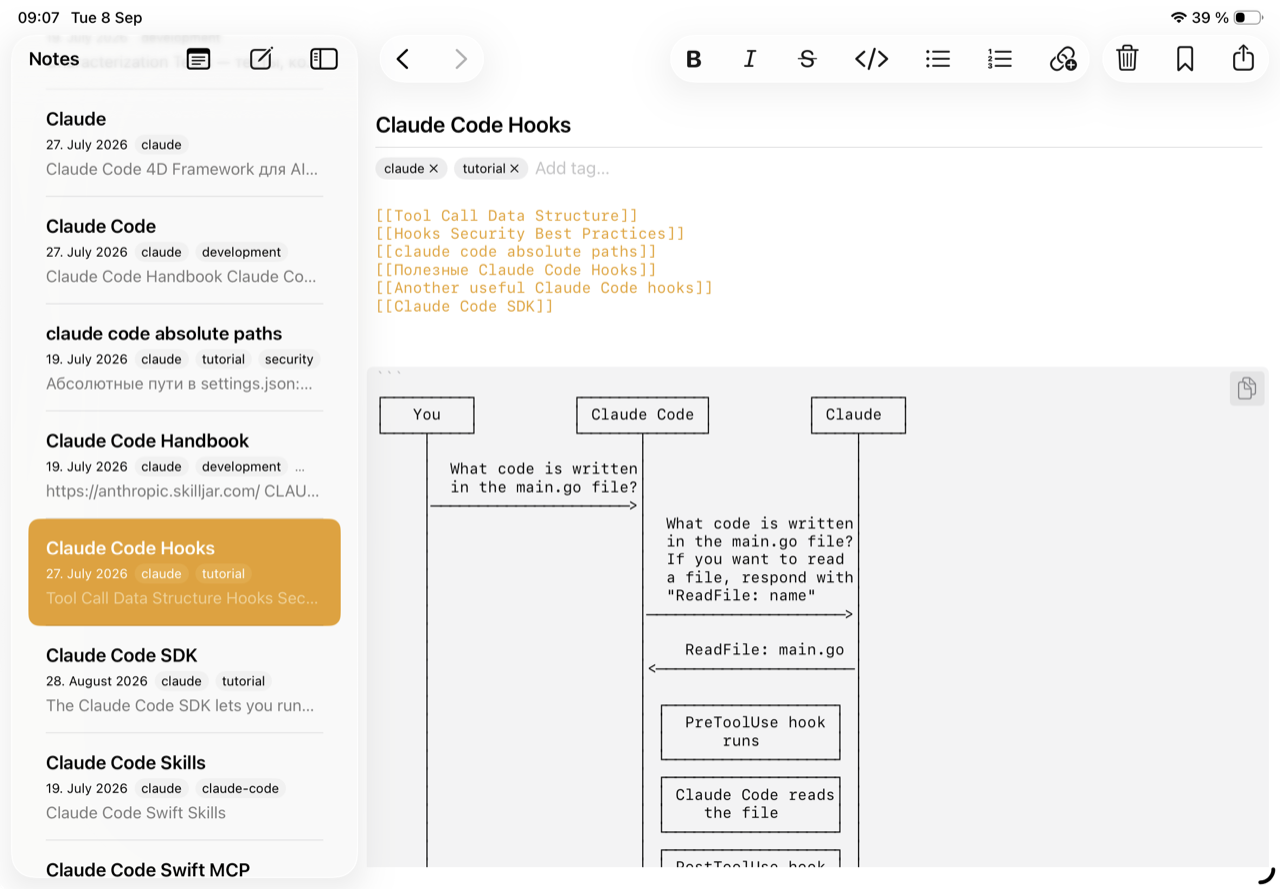Go forward with the right chevron

[461, 59]
